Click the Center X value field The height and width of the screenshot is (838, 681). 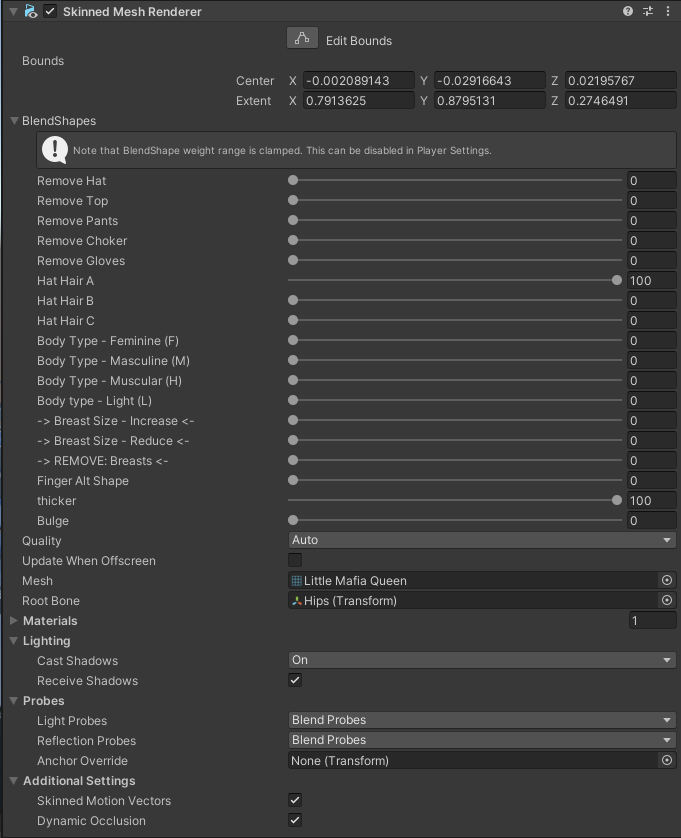click(358, 81)
